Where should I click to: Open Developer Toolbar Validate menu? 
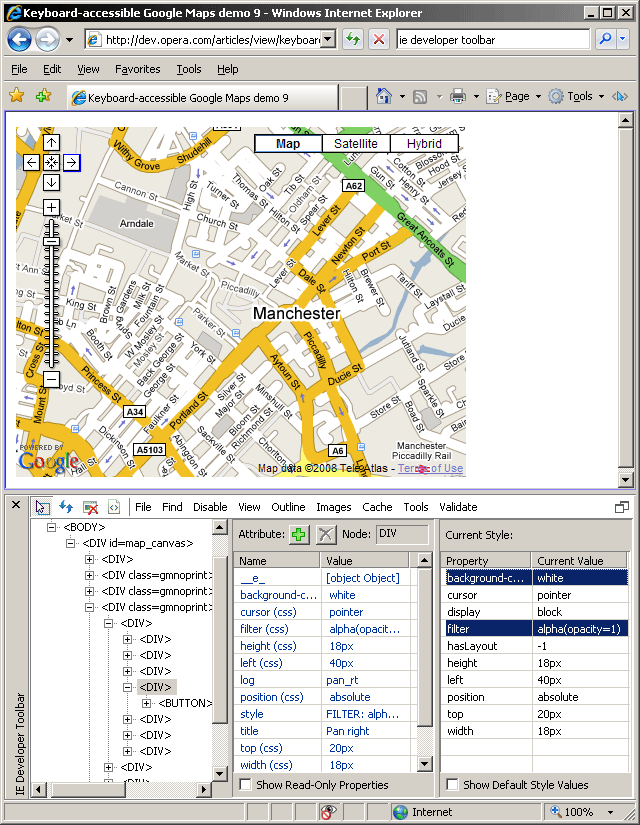tap(458, 507)
